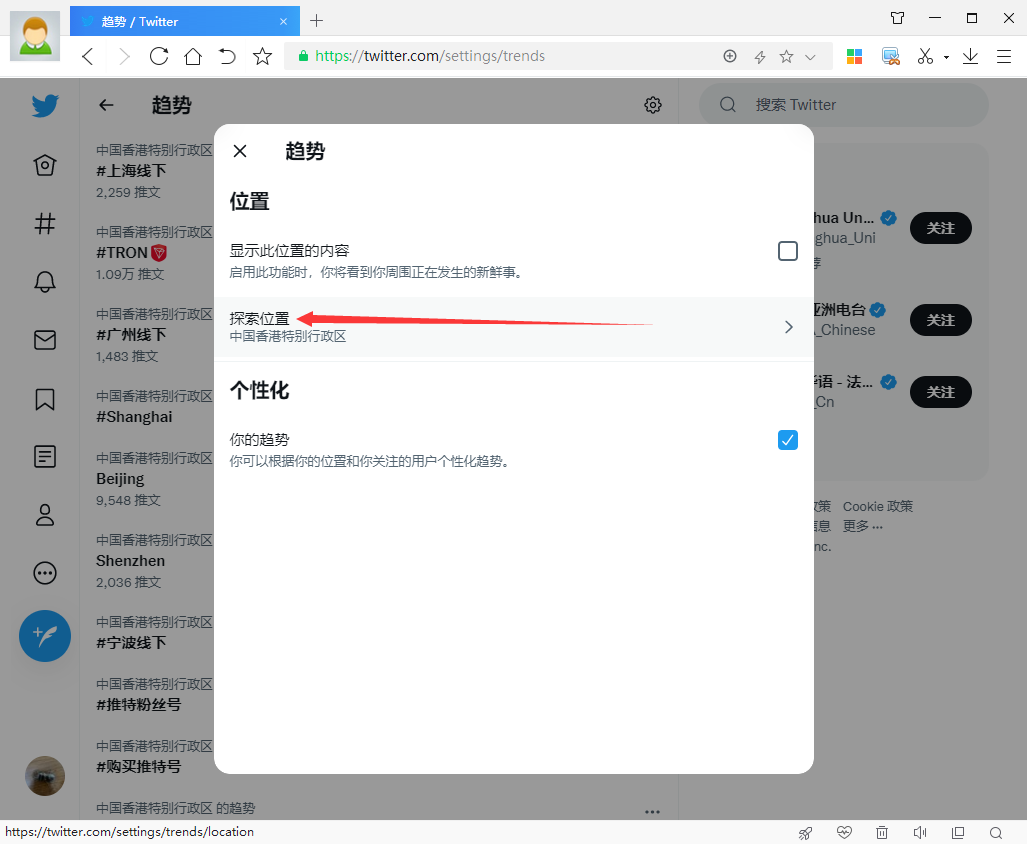Open the dropdown arrow beside scissors
The width and height of the screenshot is (1027, 844).
(x=946, y=58)
